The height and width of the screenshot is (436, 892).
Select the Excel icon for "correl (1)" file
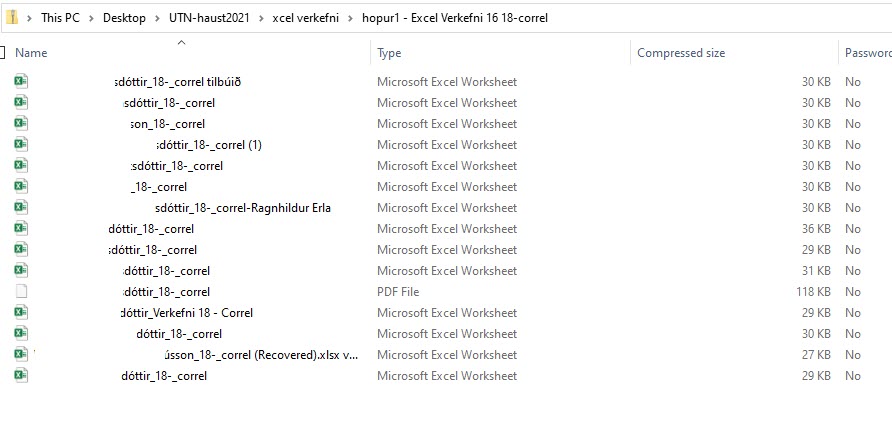pos(21,145)
